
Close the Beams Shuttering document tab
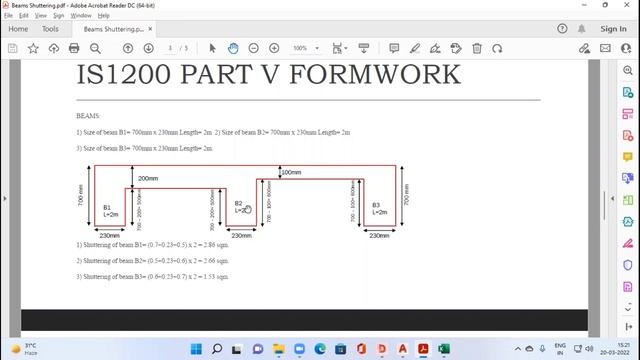tap(150, 29)
